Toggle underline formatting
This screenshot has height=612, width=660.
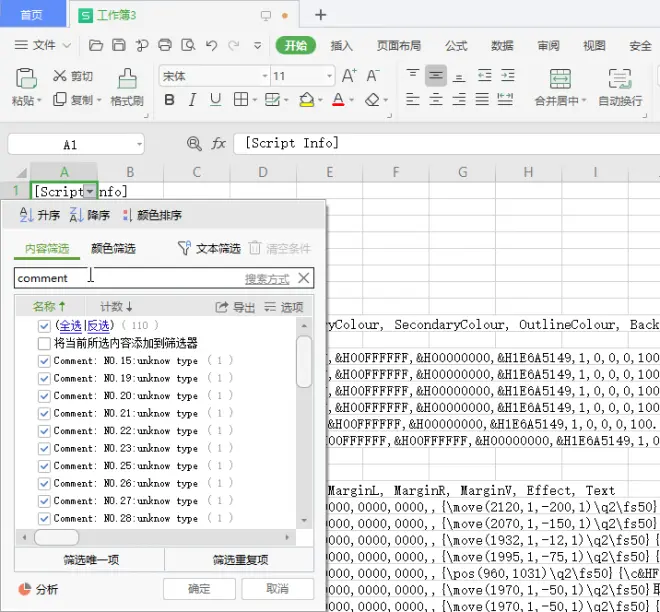(x=216, y=100)
